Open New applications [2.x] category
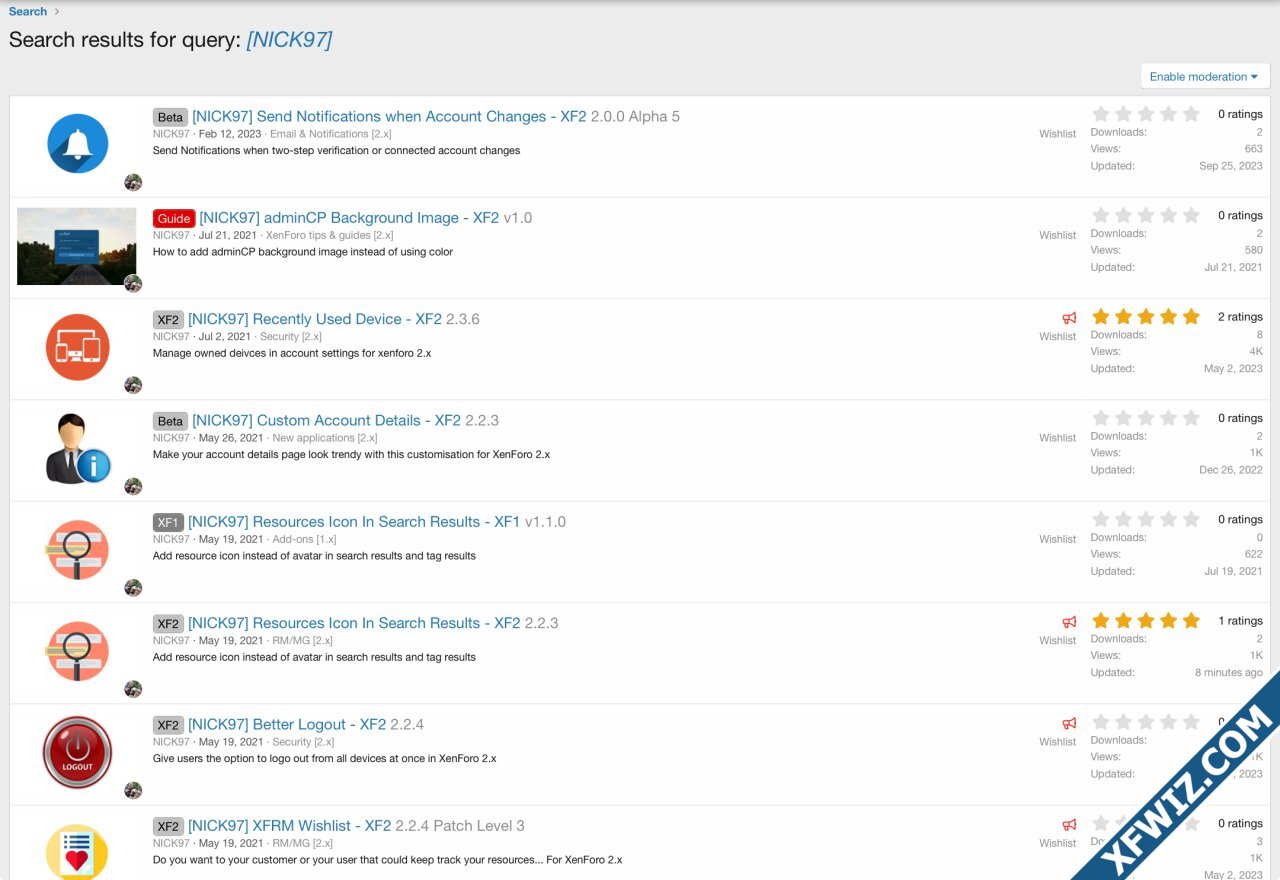The width and height of the screenshot is (1280, 880). coord(325,438)
